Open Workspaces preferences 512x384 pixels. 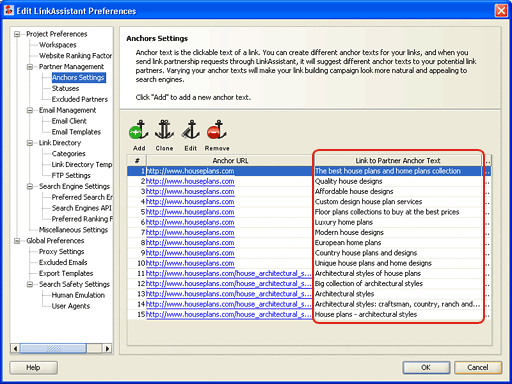(58, 45)
